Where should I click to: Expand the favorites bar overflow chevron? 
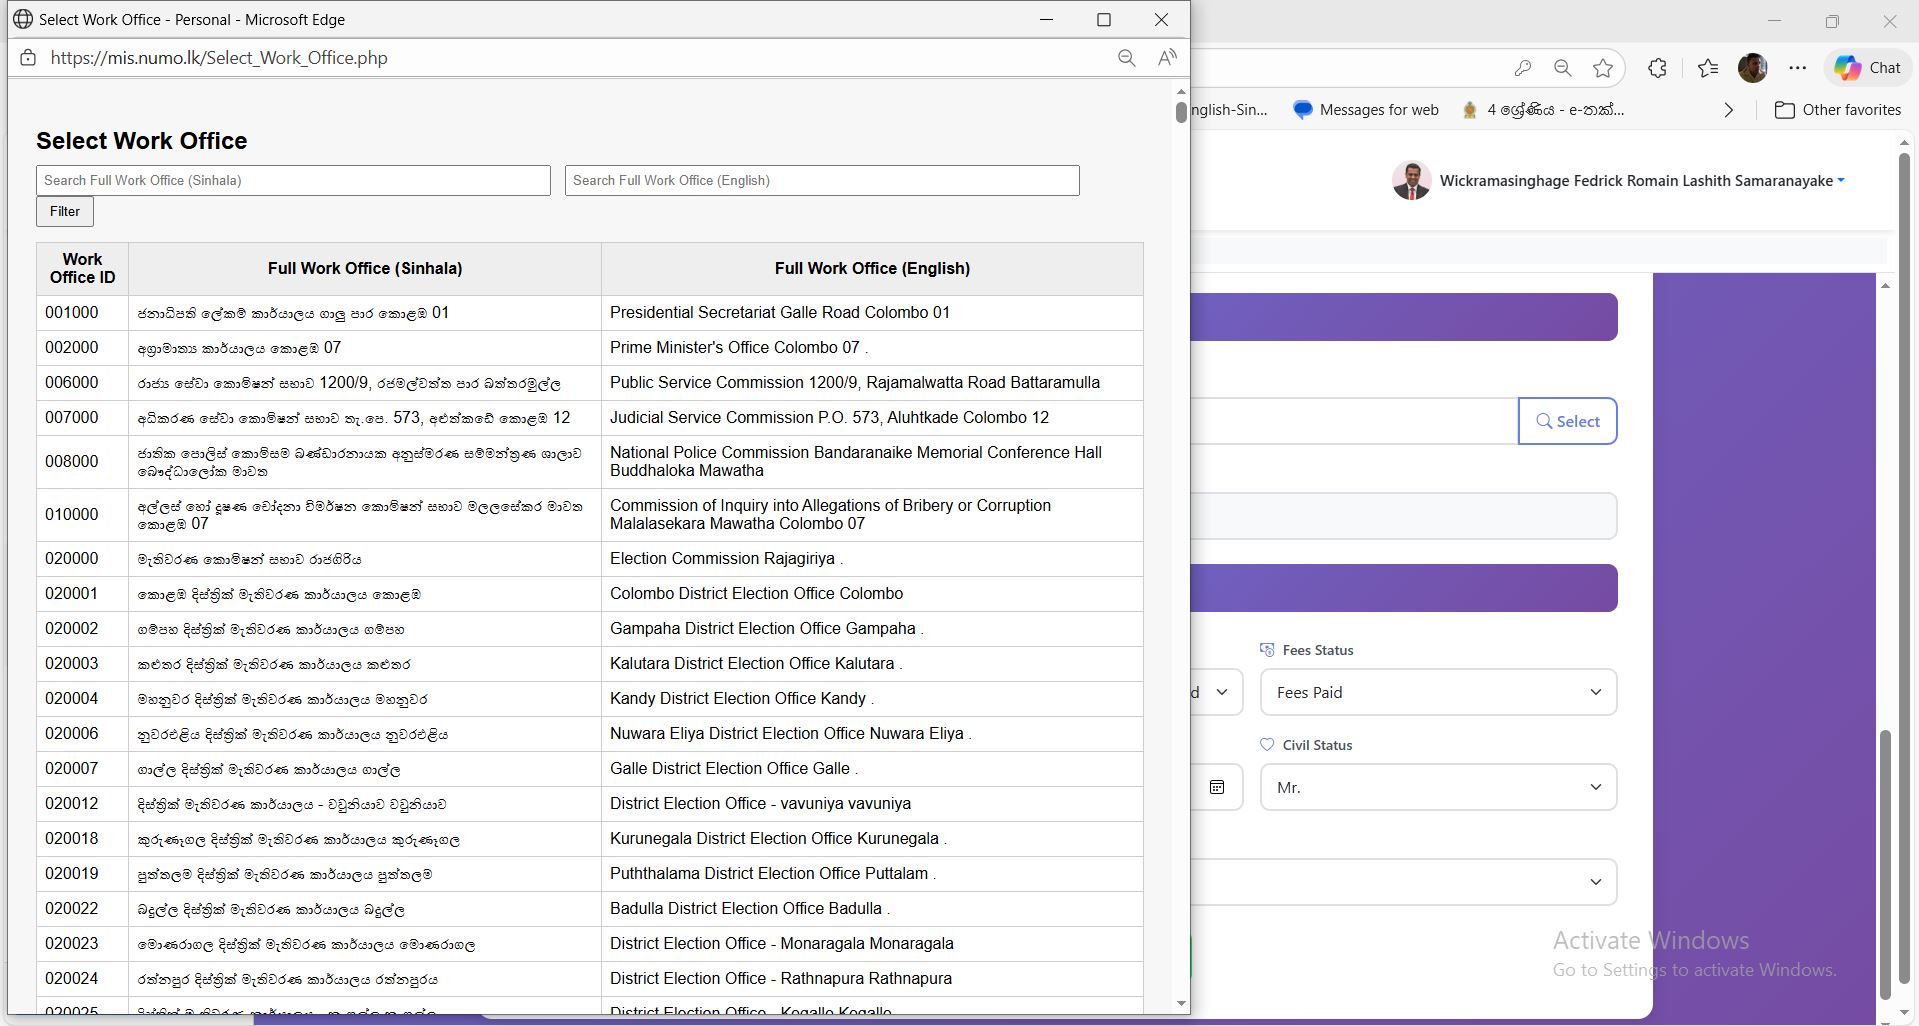1728,110
